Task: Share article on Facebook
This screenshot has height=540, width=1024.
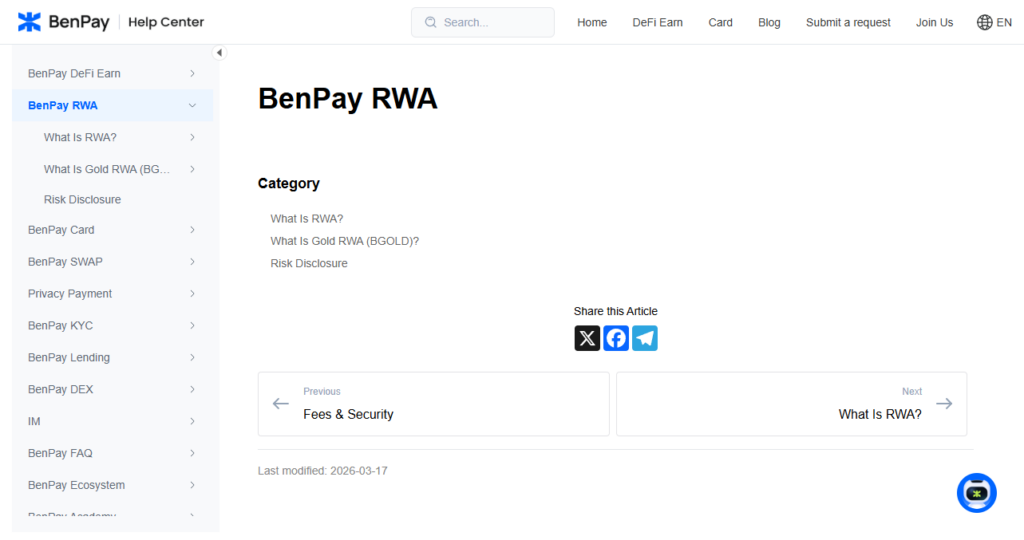Action: [616, 338]
